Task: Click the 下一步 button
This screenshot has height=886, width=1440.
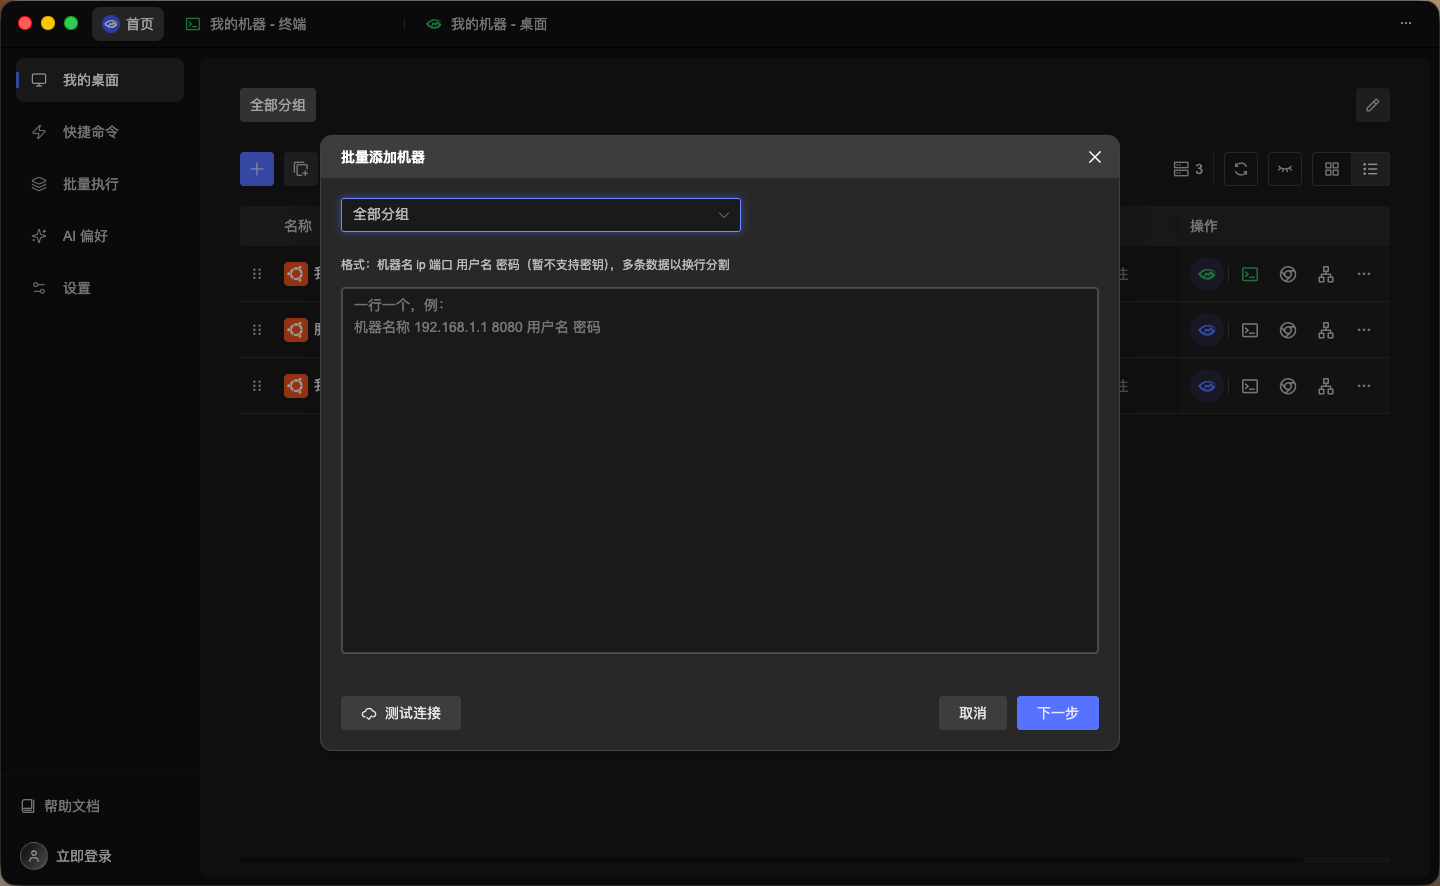Action: click(x=1058, y=713)
